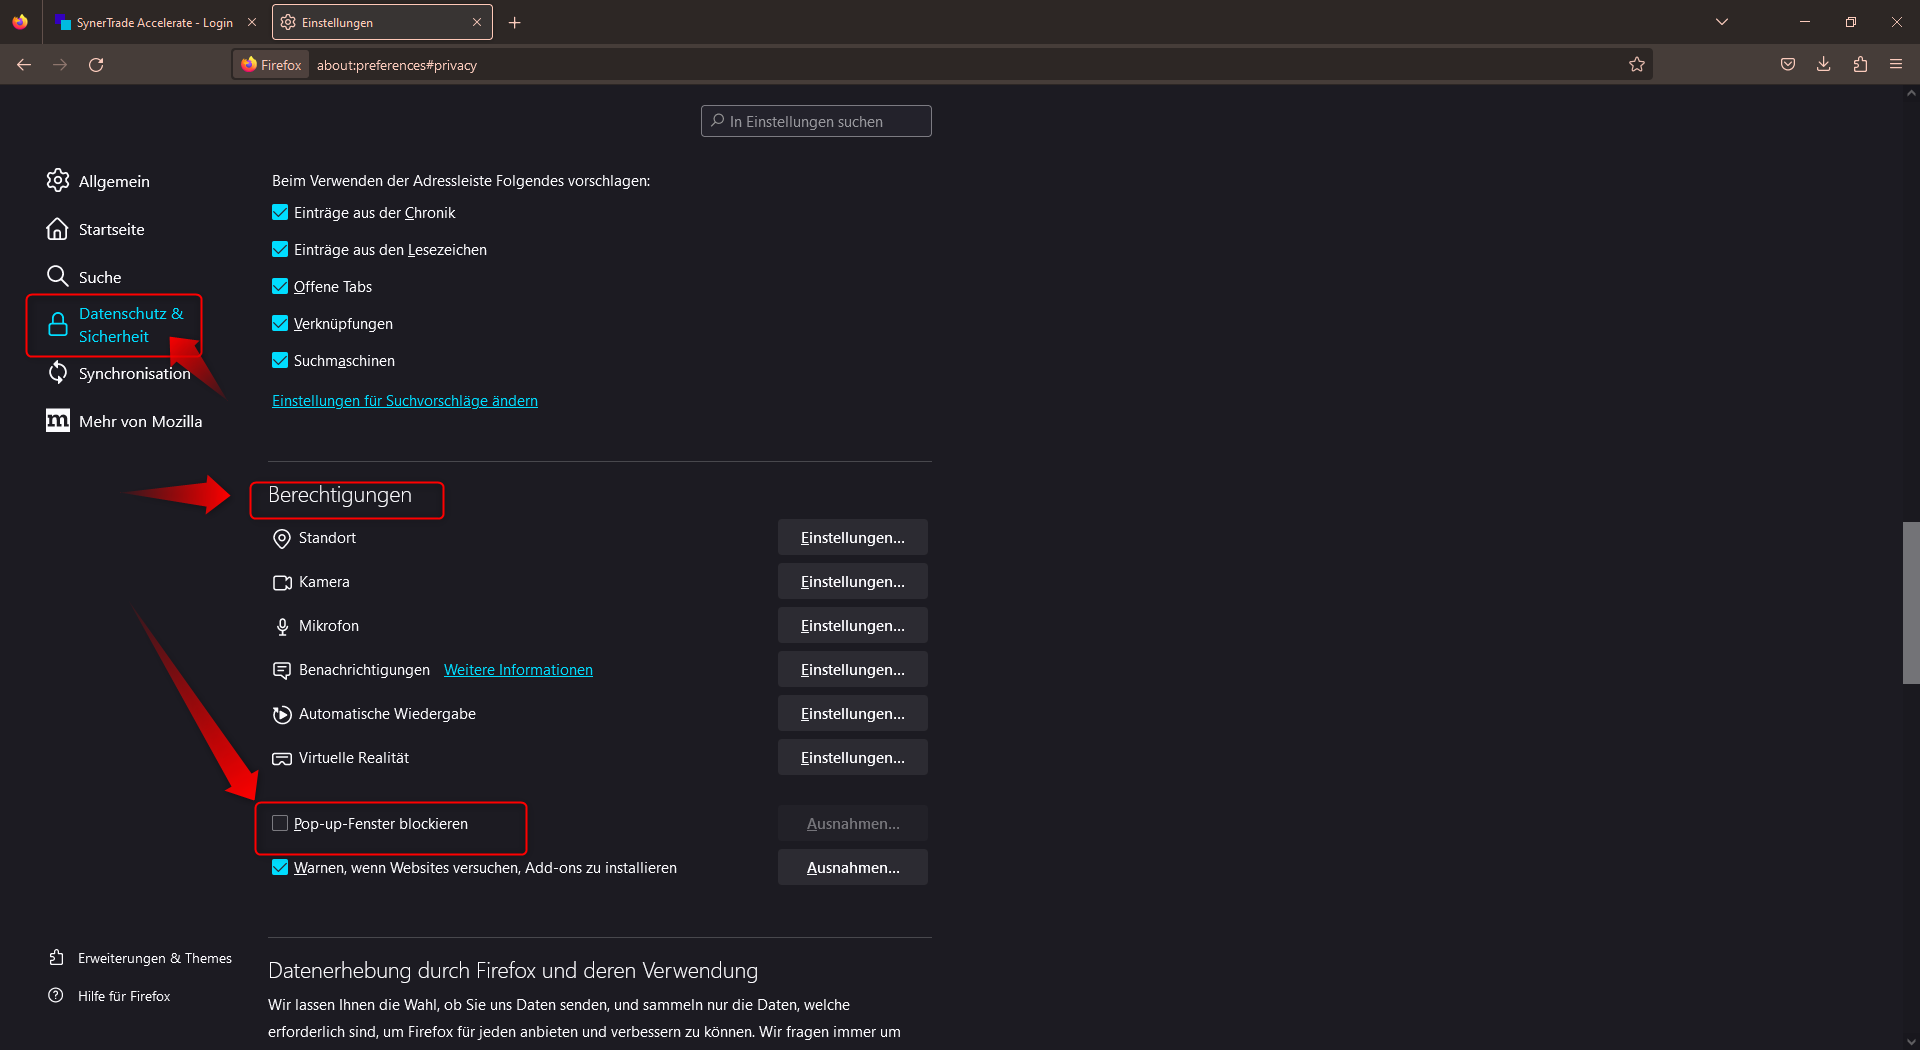The width and height of the screenshot is (1920, 1050).
Task: Open the Downloads panel icon
Action: click(1824, 65)
